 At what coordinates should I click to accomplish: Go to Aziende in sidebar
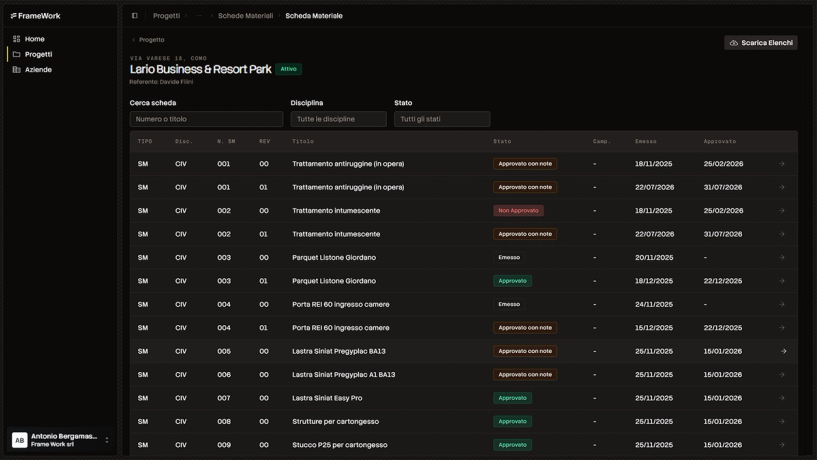[38, 69]
